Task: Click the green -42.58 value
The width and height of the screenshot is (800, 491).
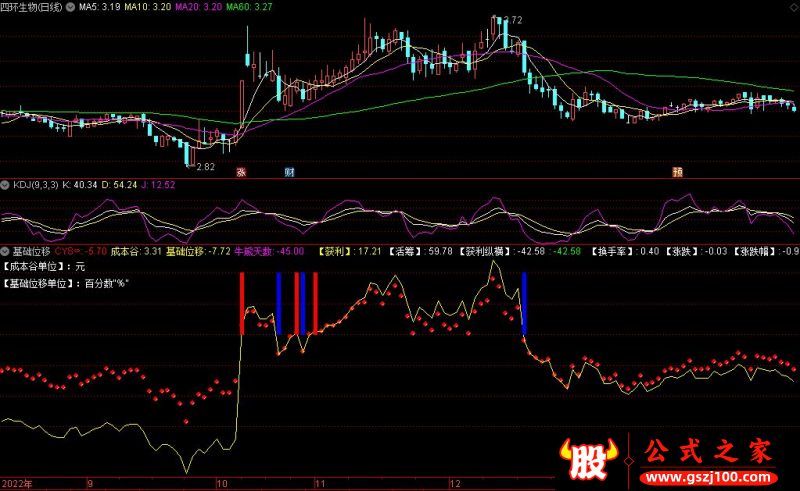Action: click(x=567, y=251)
